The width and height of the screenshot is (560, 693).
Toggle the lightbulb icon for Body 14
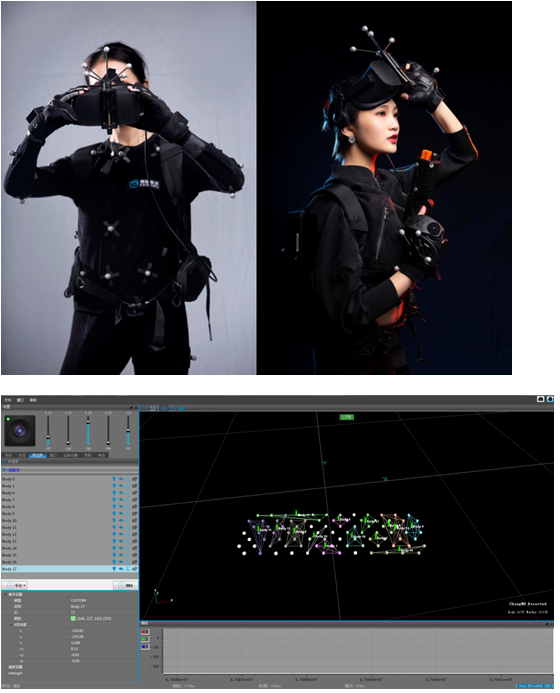tap(114, 548)
